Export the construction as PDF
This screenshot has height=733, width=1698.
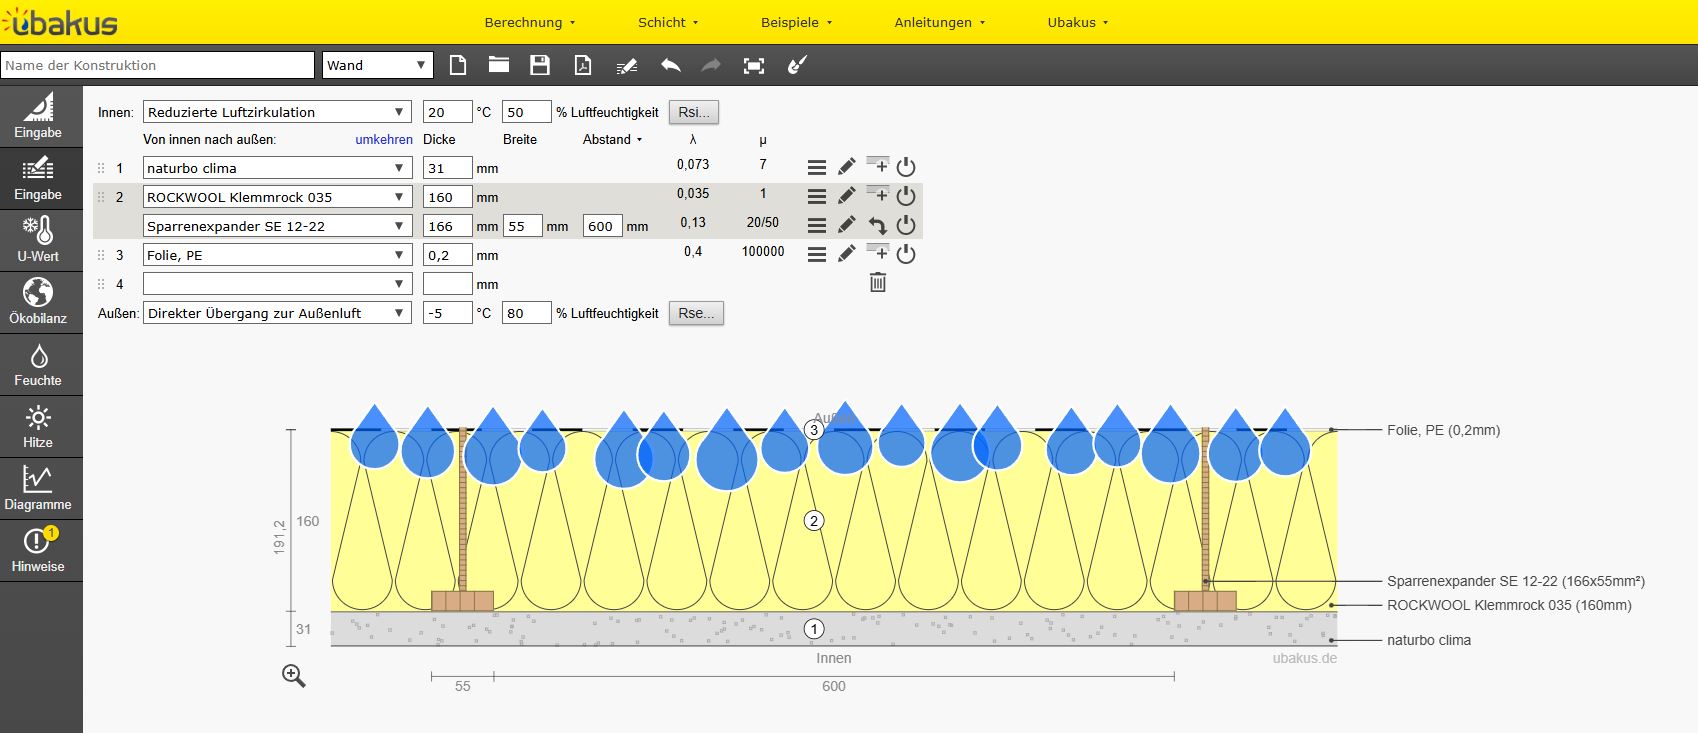click(x=582, y=66)
